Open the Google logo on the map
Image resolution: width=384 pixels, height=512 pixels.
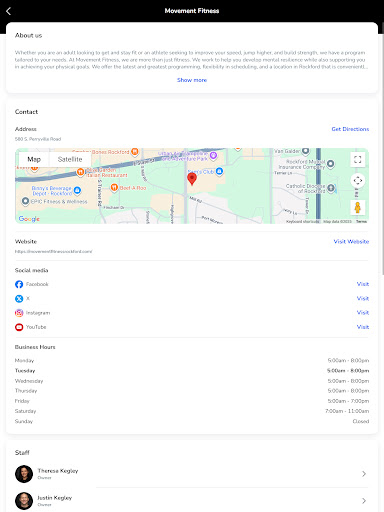[29, 219]
